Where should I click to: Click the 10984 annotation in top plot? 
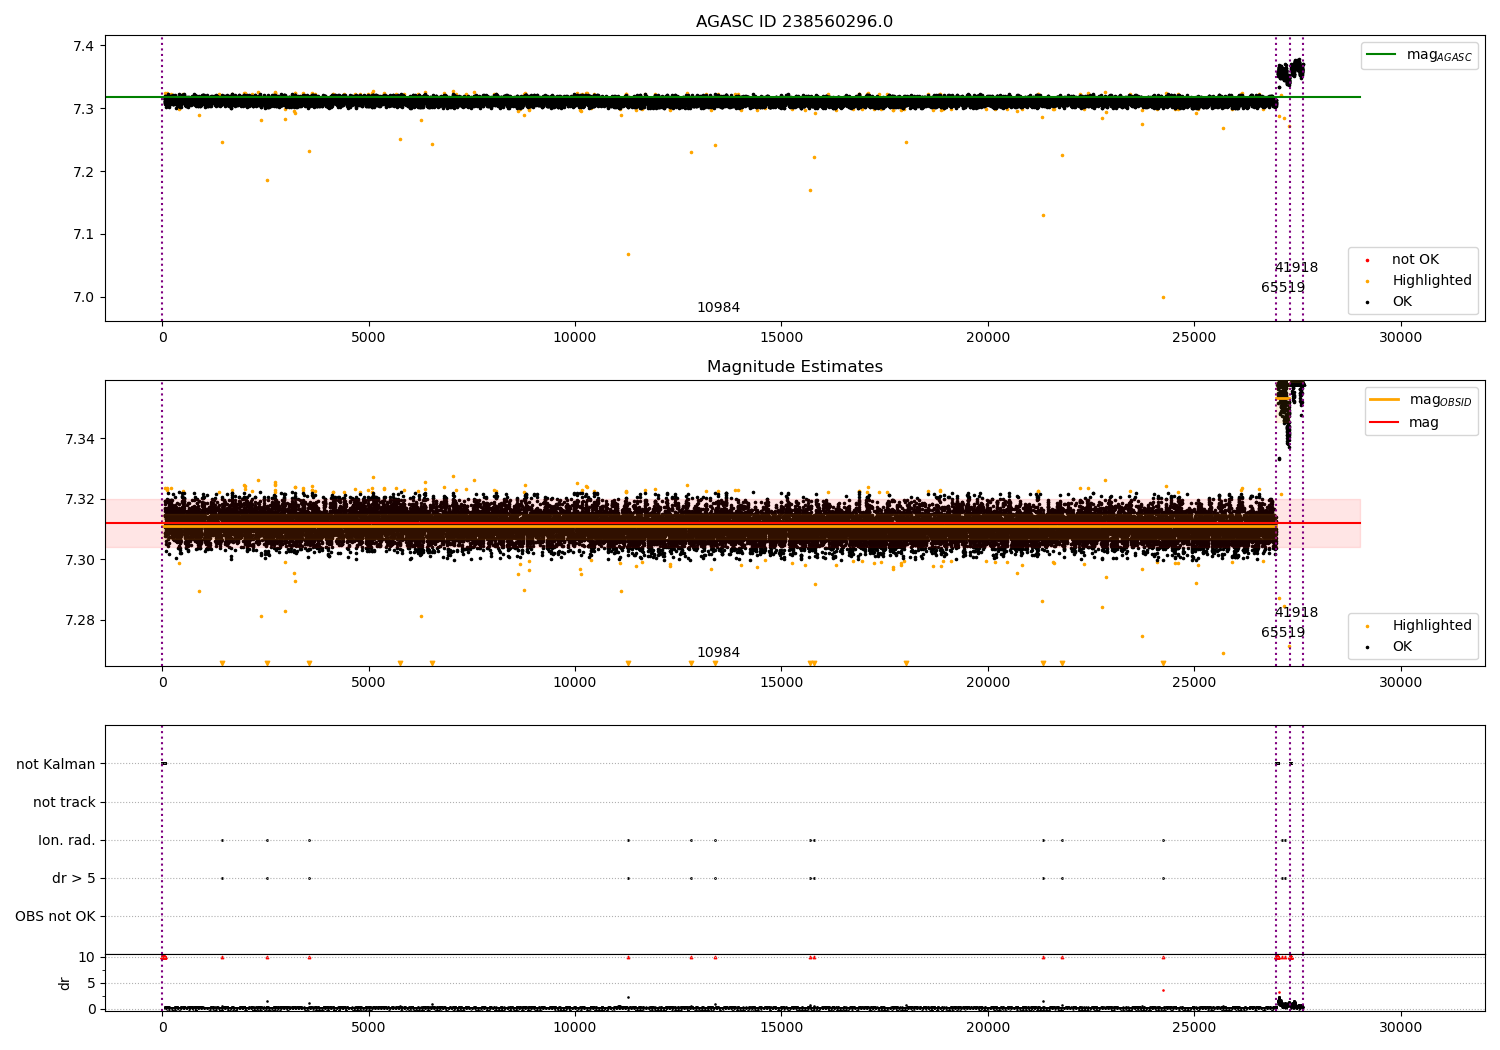point(718,308)
